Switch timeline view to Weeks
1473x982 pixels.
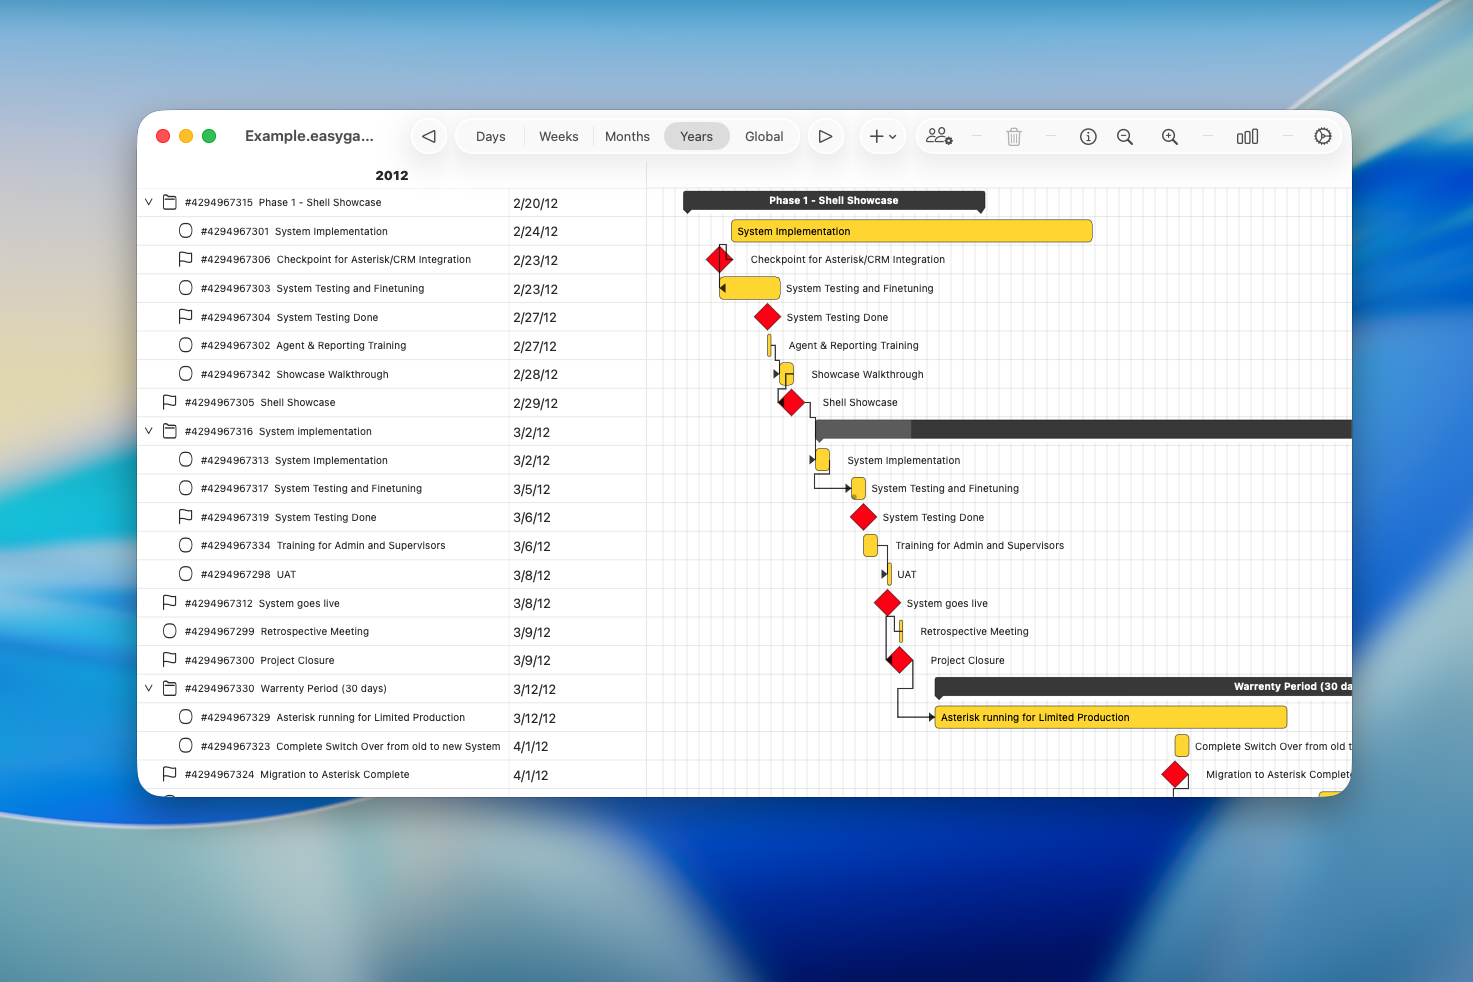558,136
